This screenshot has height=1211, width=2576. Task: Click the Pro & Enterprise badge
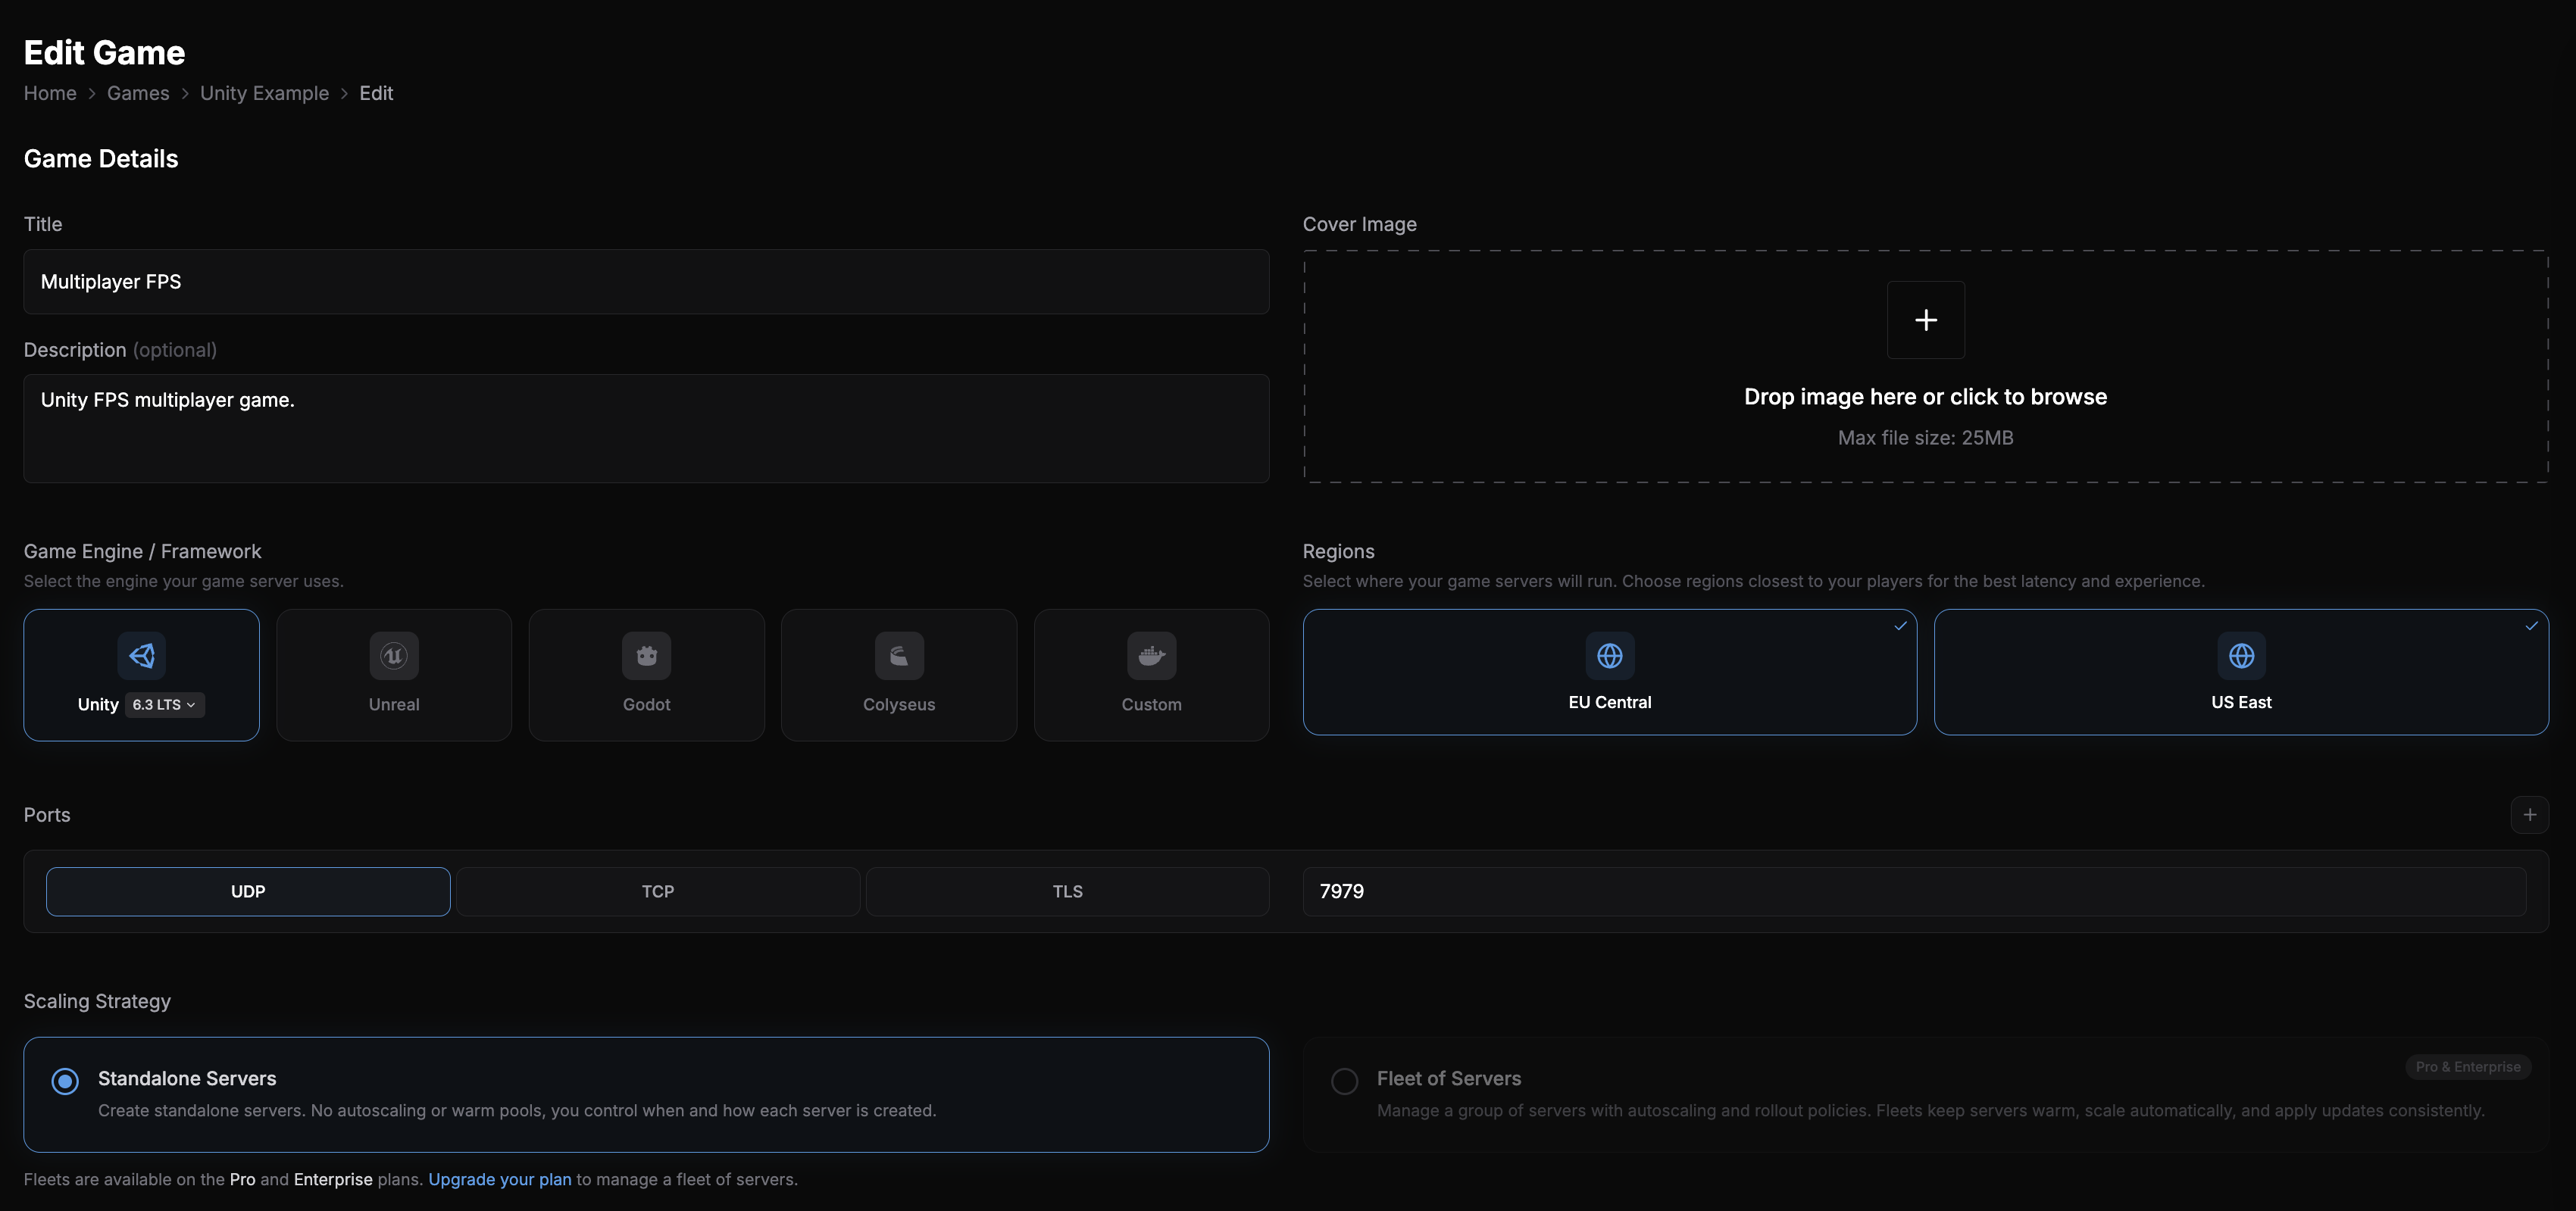[x=2467, y=1067]
